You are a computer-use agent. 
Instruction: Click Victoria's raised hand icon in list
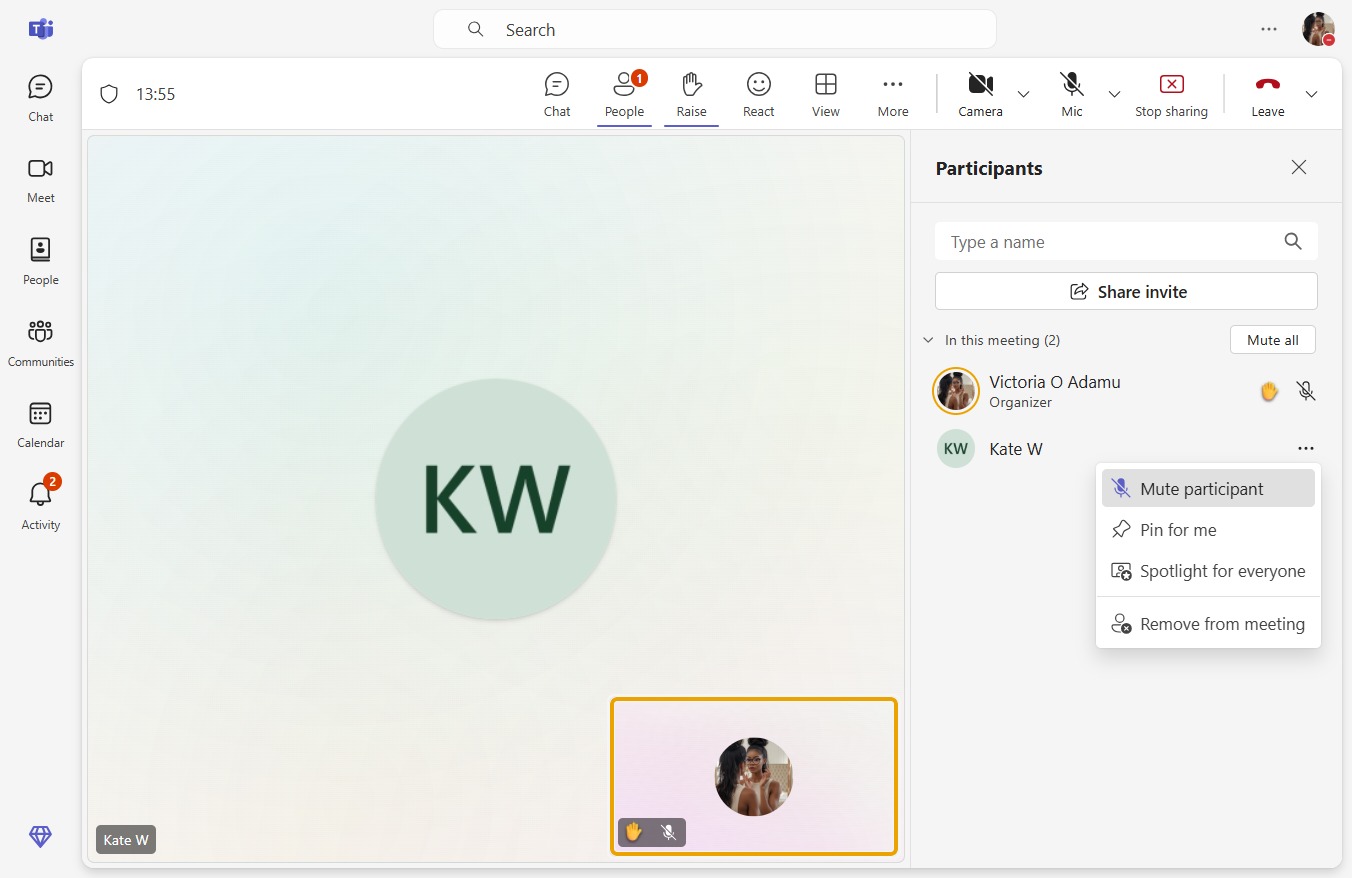[1269, 391]
